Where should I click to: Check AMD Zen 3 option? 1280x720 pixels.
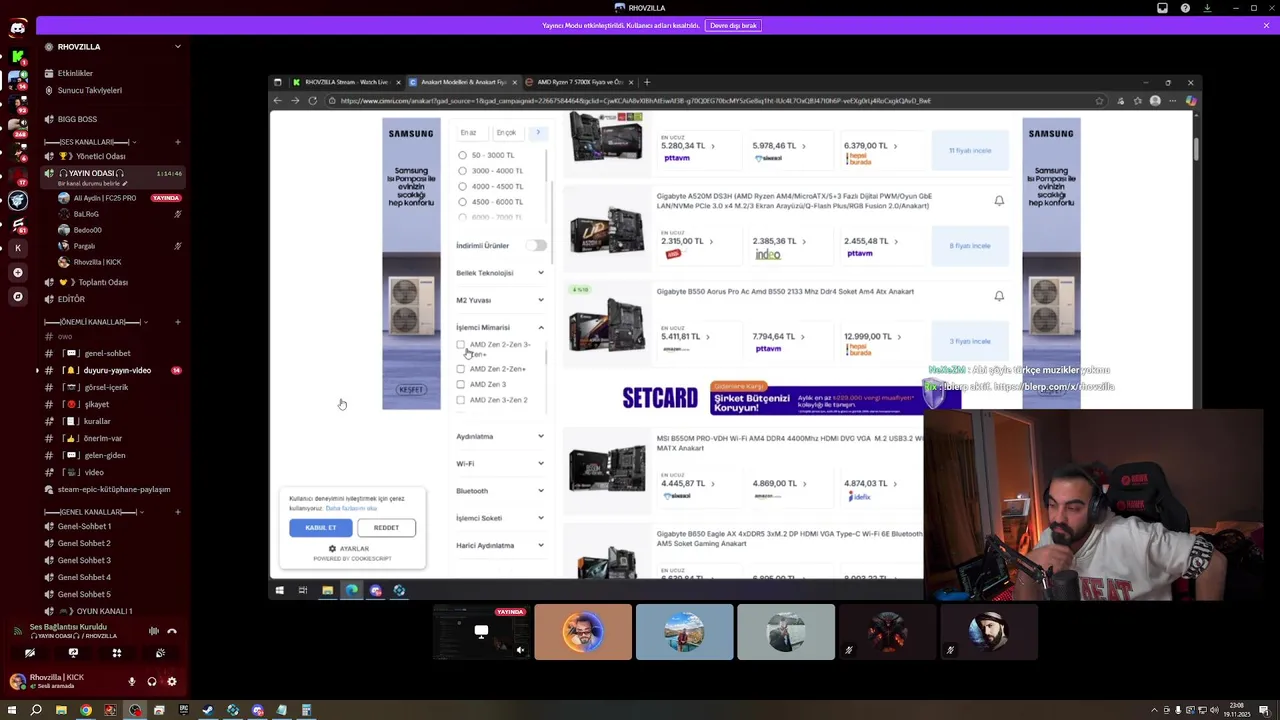point(461,384)
